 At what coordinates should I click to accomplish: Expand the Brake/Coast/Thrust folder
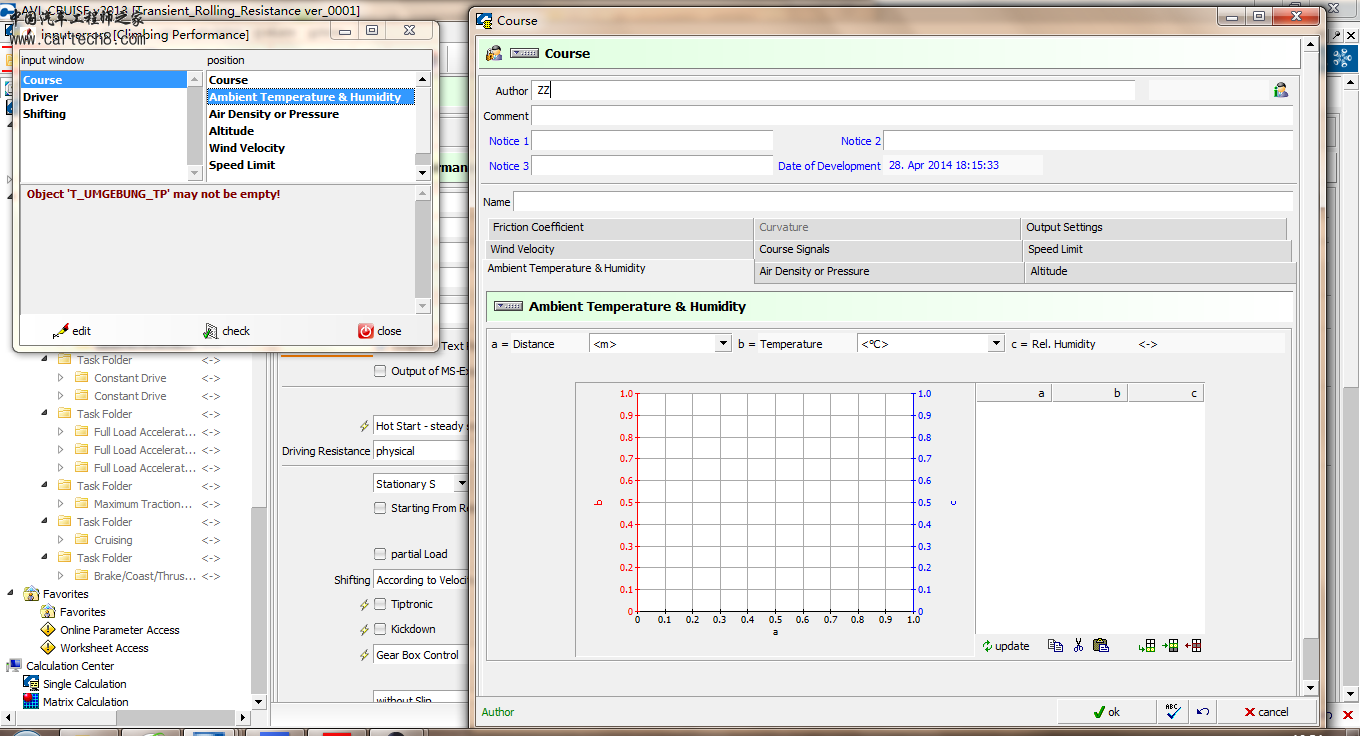(61, 576)
